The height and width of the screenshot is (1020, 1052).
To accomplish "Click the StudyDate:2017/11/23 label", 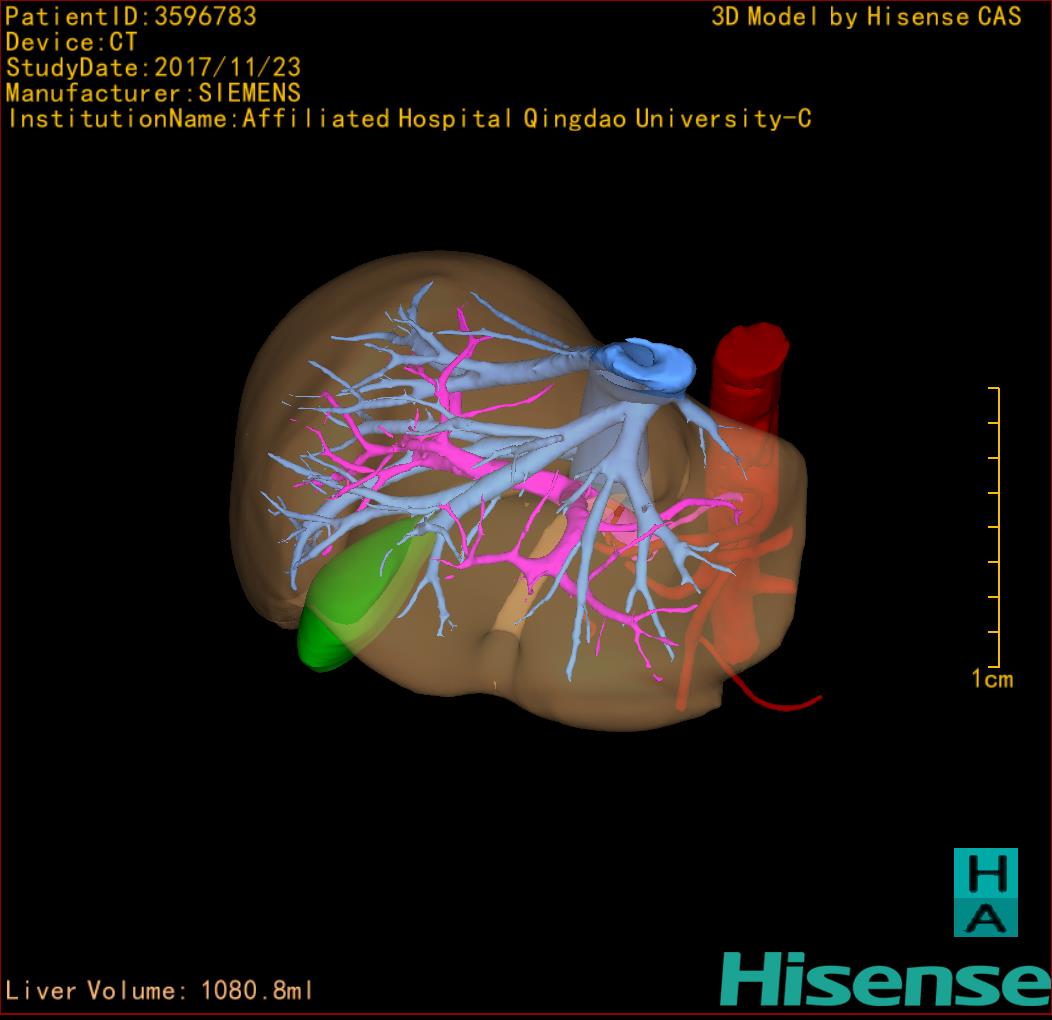I will coord(153,68).
